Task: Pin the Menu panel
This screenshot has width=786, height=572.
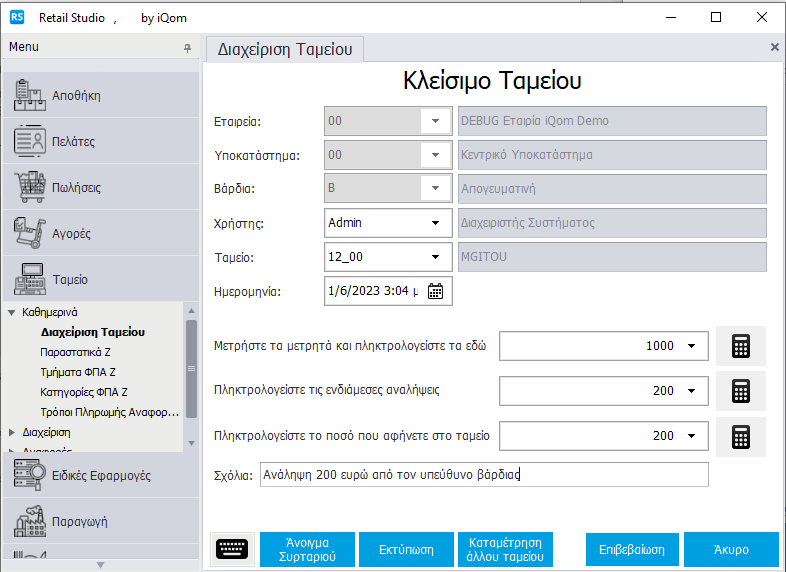Action: tap(187, 48)
